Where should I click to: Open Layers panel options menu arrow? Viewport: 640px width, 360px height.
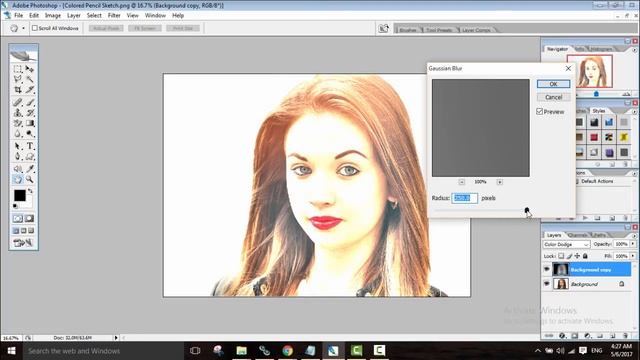[x=634, y=236]
